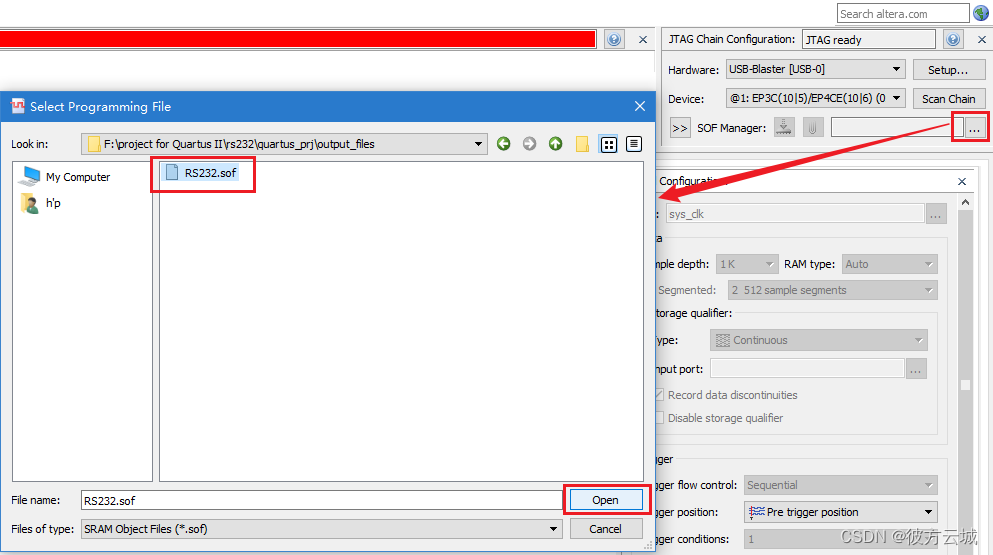Toggle Disable storage qualifier checkbox
The width and height of the screenshot is (993, 555).
coord(659,418)
